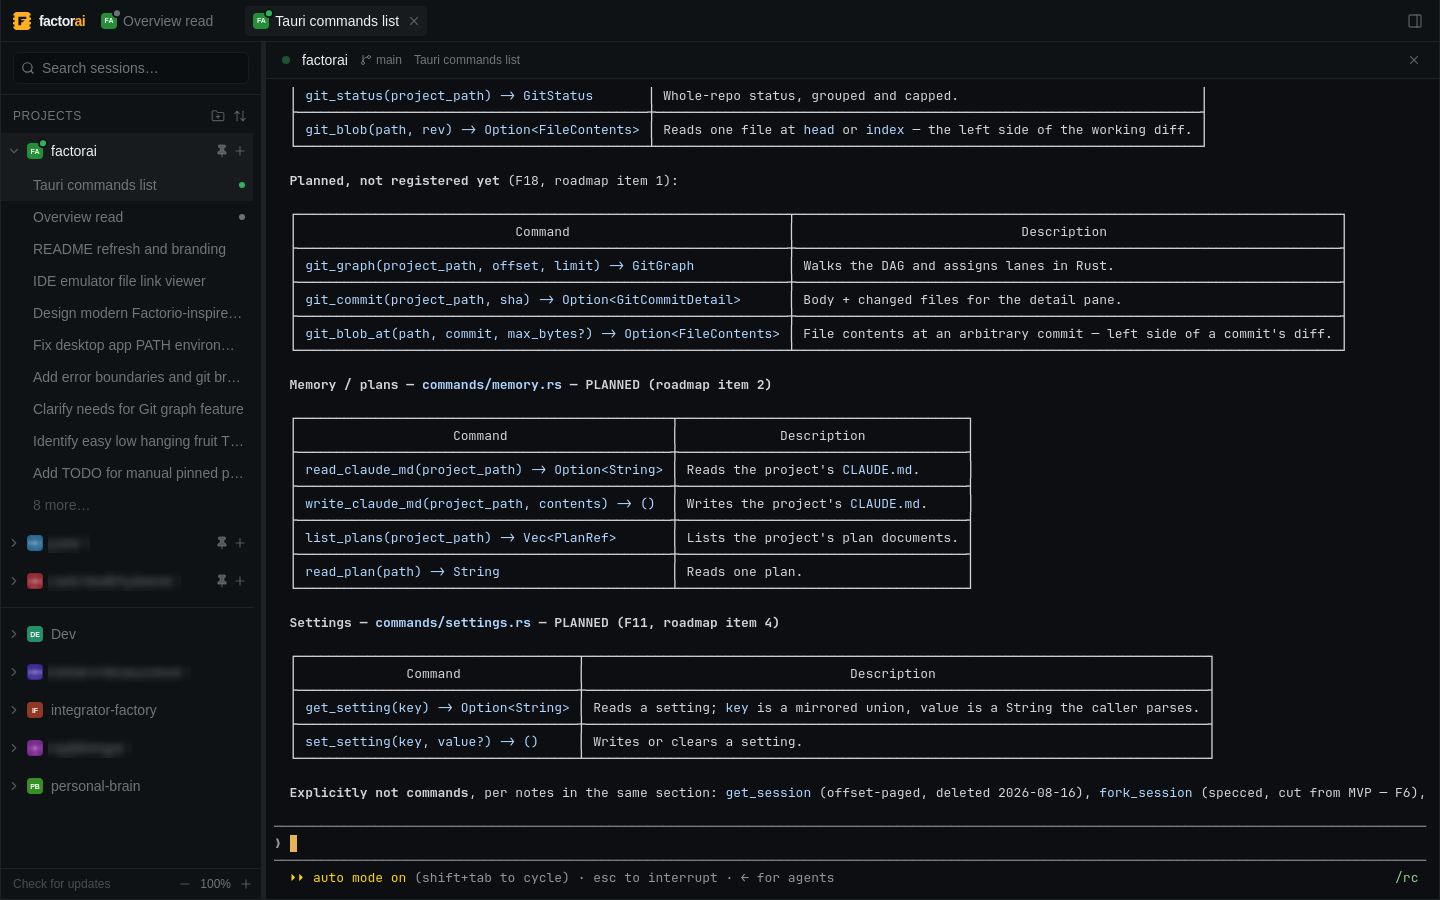Click the get_session link
The width and height of the screenshot is (1440, 900).
pos(768,793)
